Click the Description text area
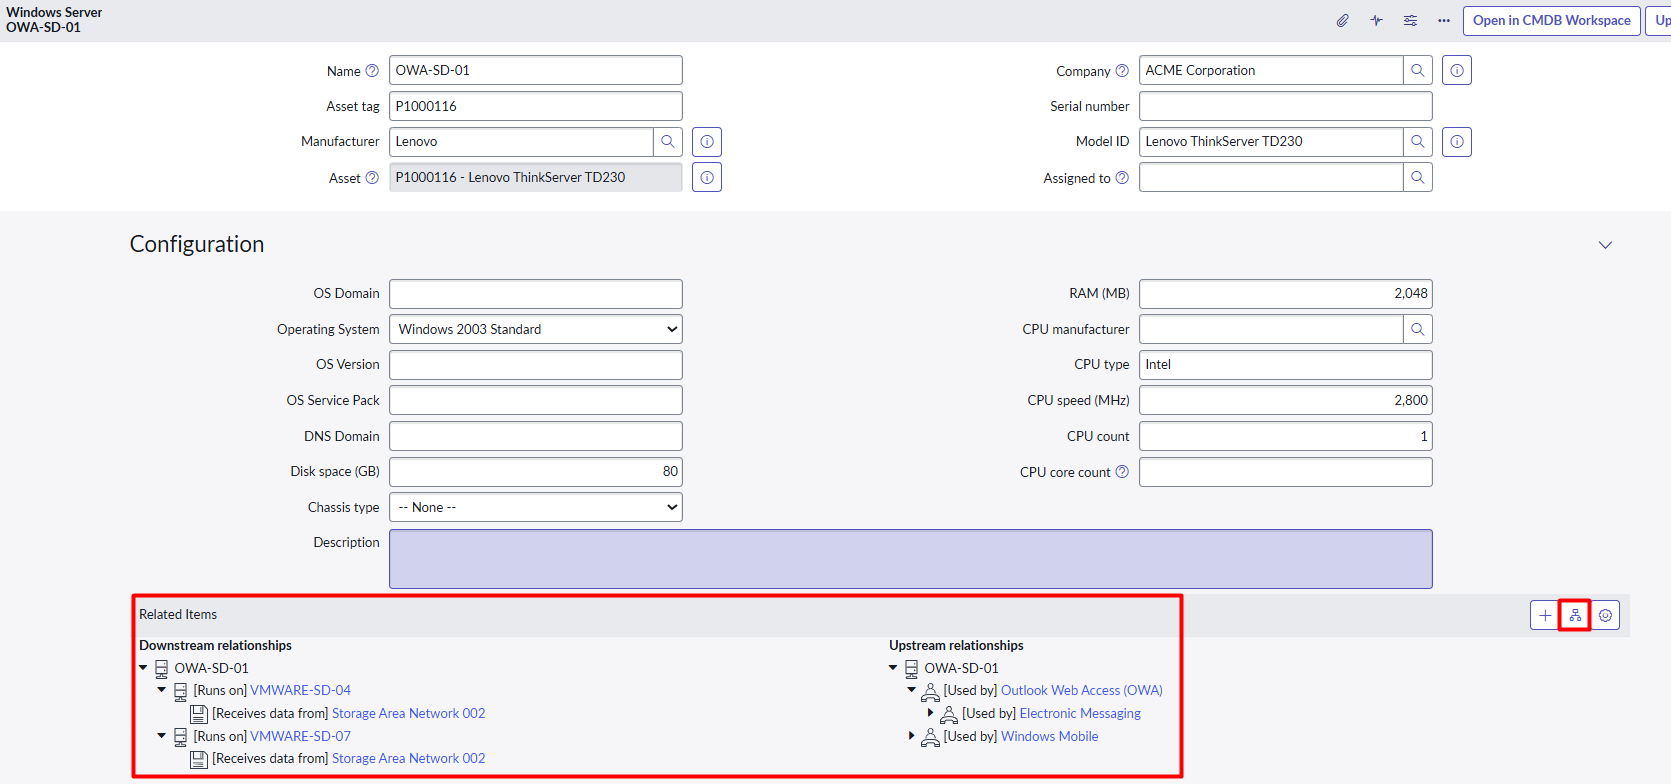 point(911,559)
